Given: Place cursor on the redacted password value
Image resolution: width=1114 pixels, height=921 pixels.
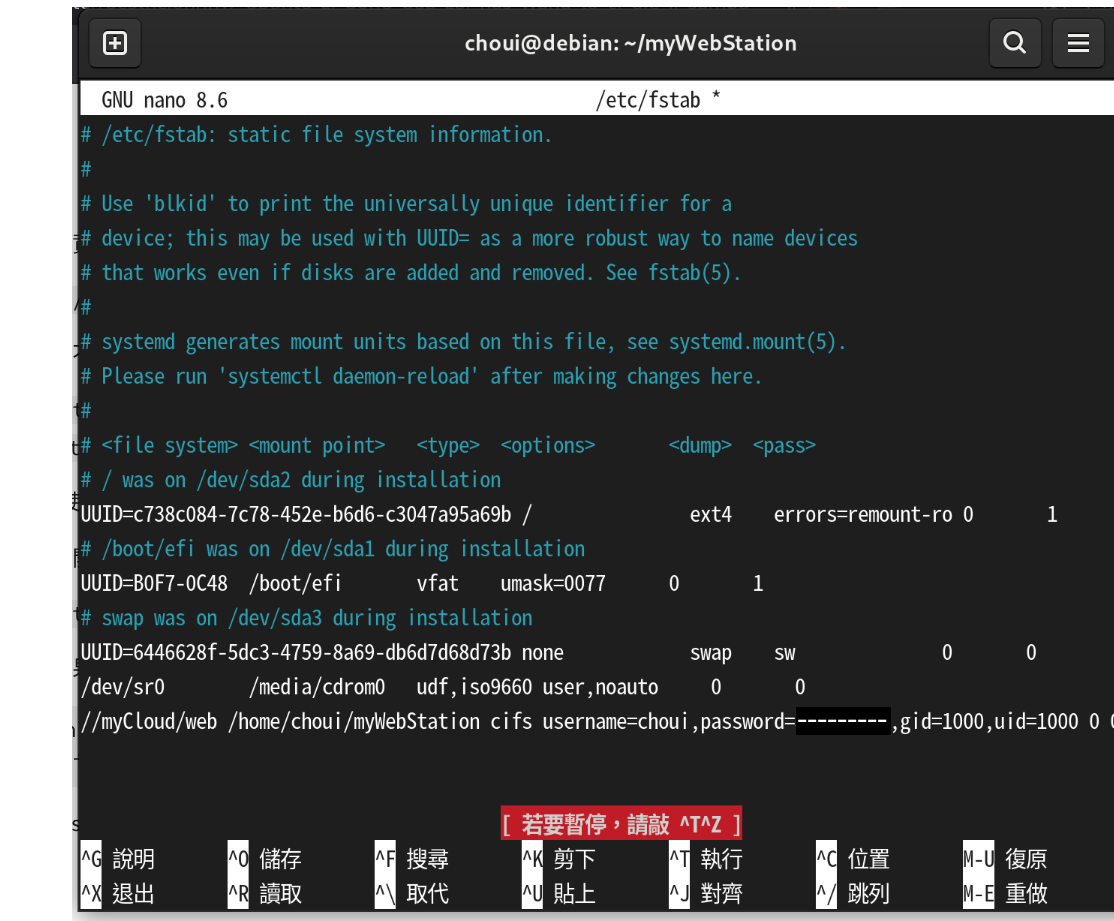Looking at the screenshot, I should [842, 722].
